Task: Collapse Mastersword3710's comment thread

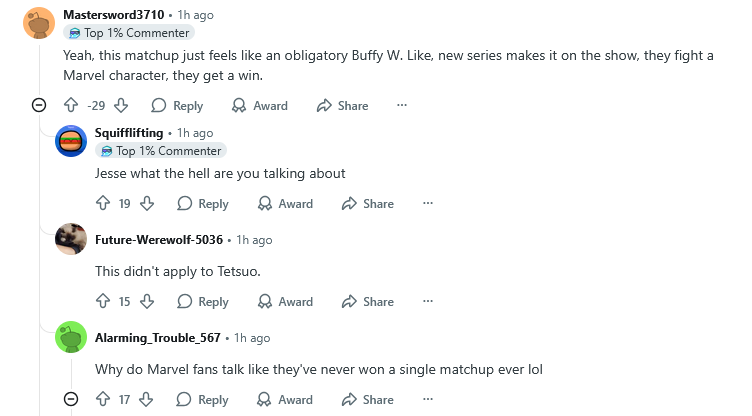Action: (x=39, y=105)
